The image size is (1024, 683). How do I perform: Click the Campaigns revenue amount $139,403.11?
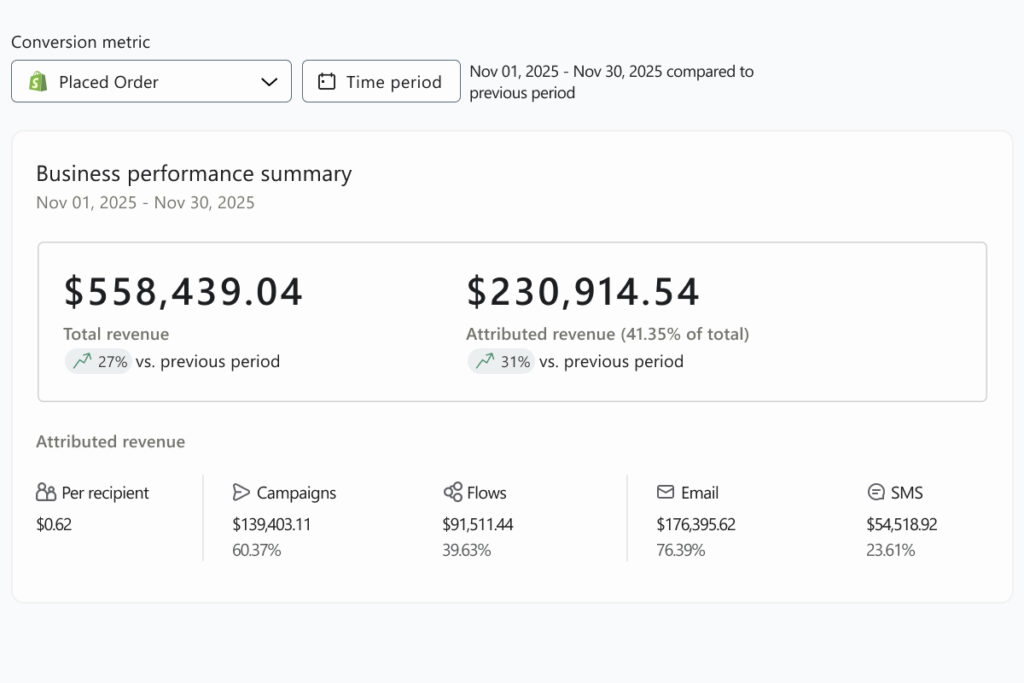click(271, 524)
